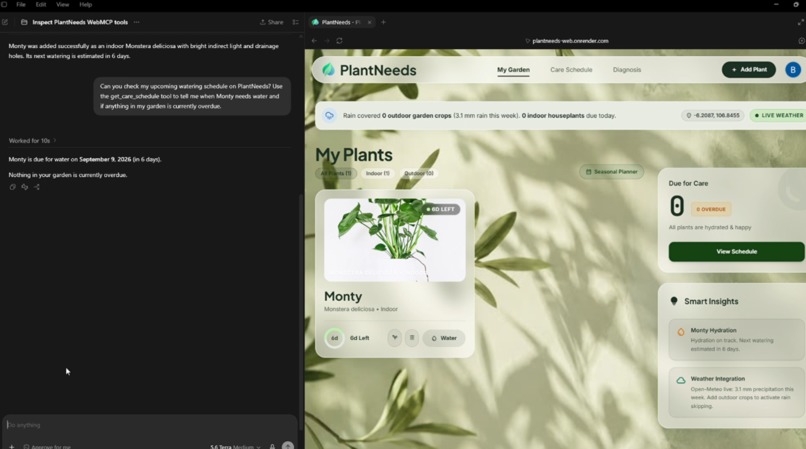Screen dimensions: 806x449
Task: Open the Help menu
Action: (x=85, y=5)
